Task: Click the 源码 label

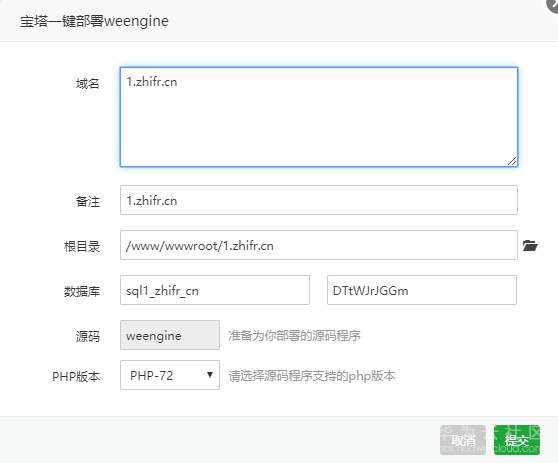Action: (x=88, y=336)
